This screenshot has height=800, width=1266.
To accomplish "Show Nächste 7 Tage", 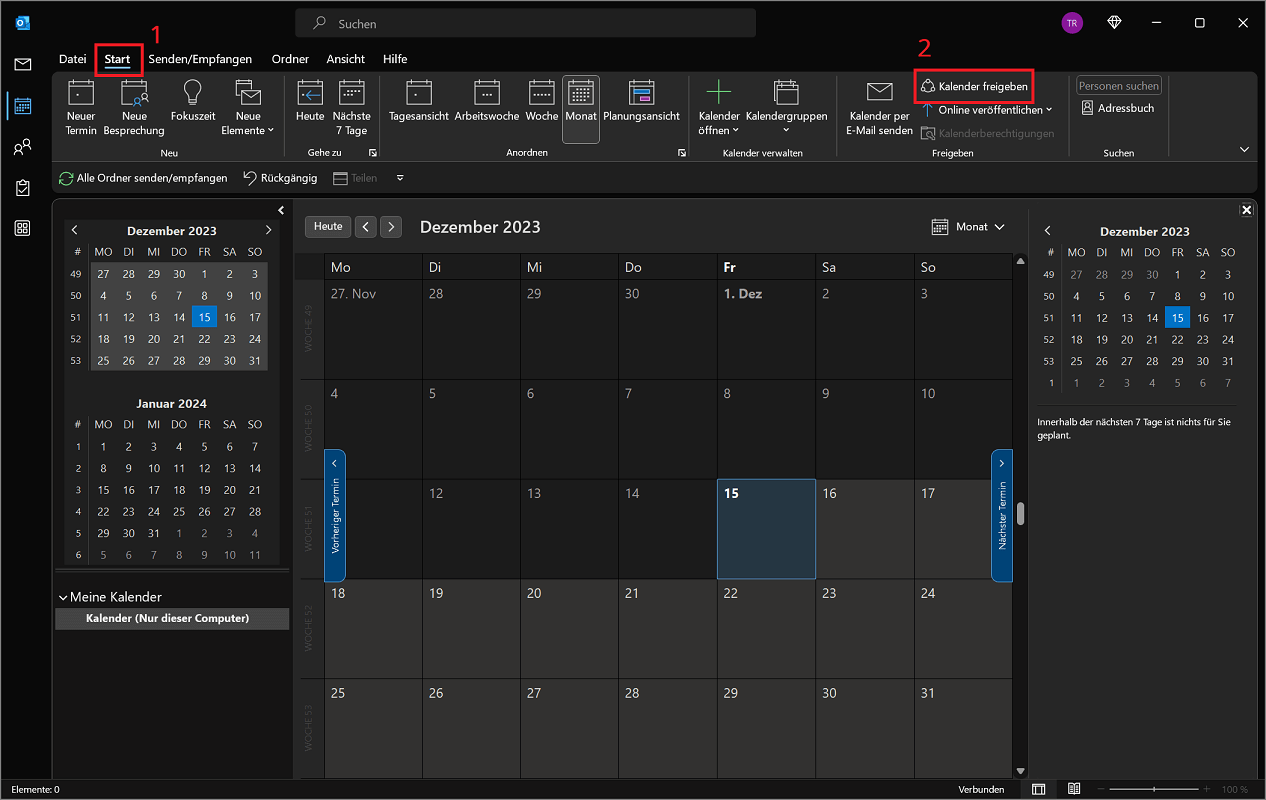I will coord(352,108).
